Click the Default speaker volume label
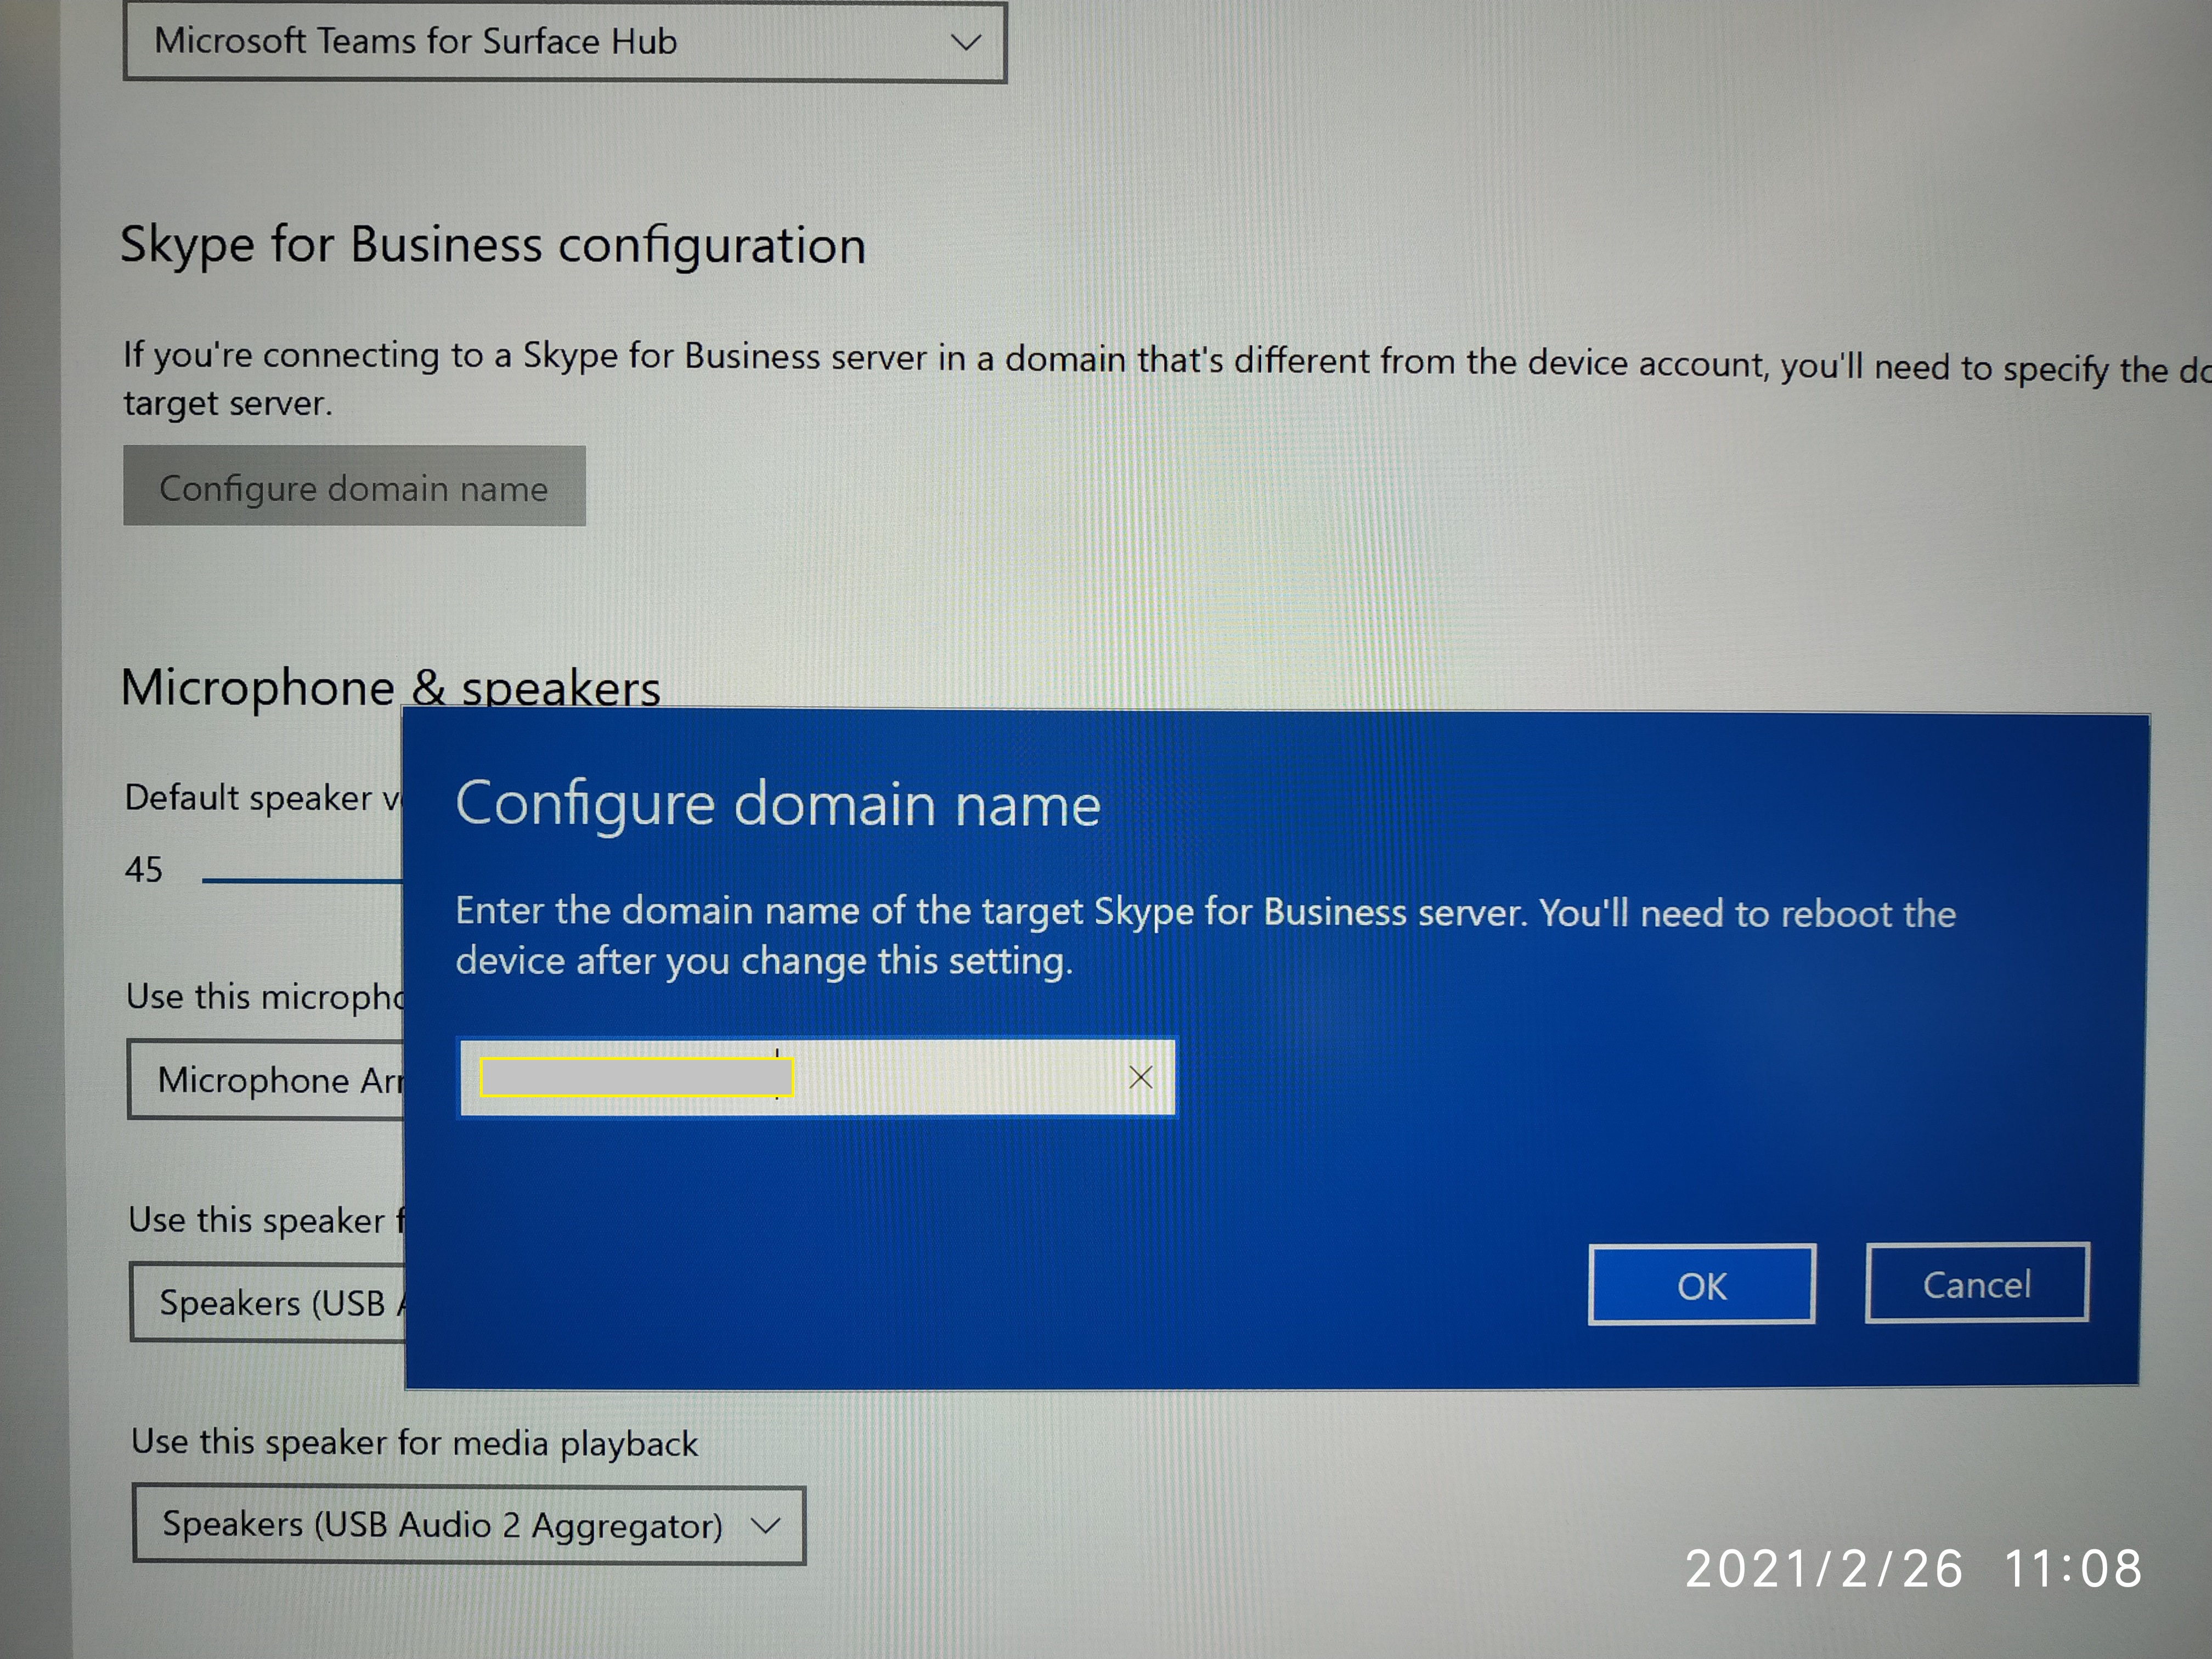 262,797
